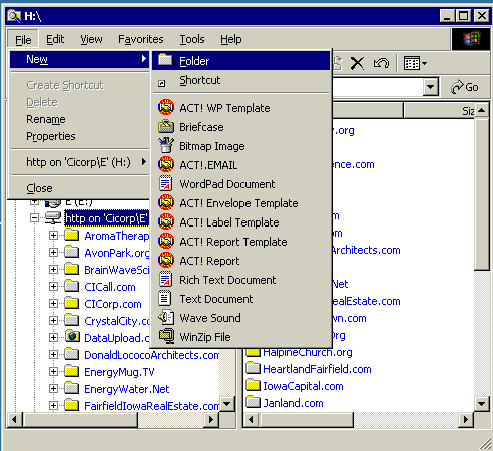Screen dimensions: 493x451
Task: Select DataUpload folder in tree
Action: [116, 338]
